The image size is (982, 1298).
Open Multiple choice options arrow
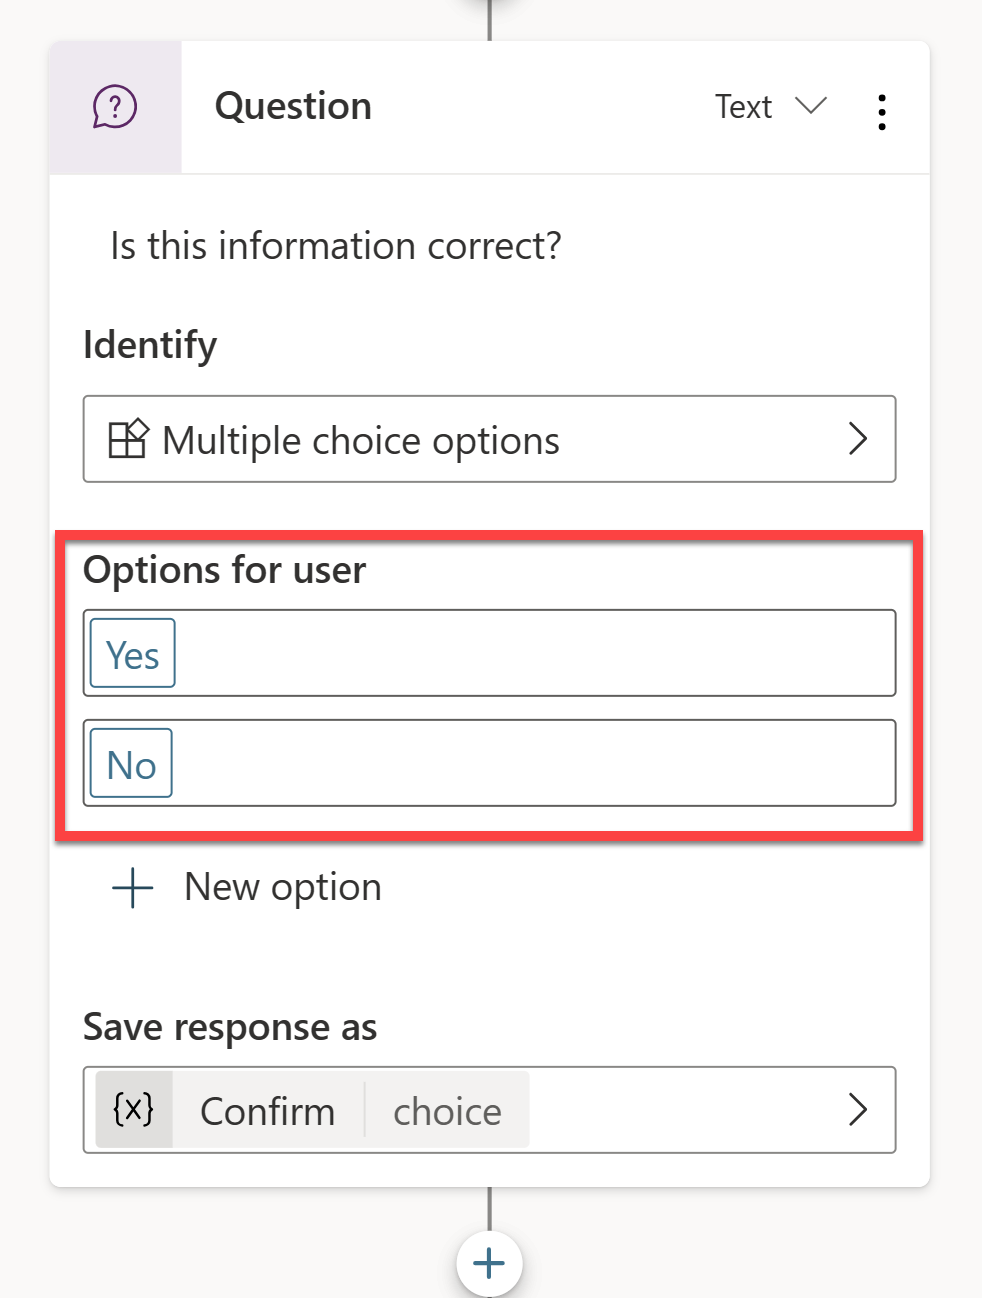tap(858, 439)
